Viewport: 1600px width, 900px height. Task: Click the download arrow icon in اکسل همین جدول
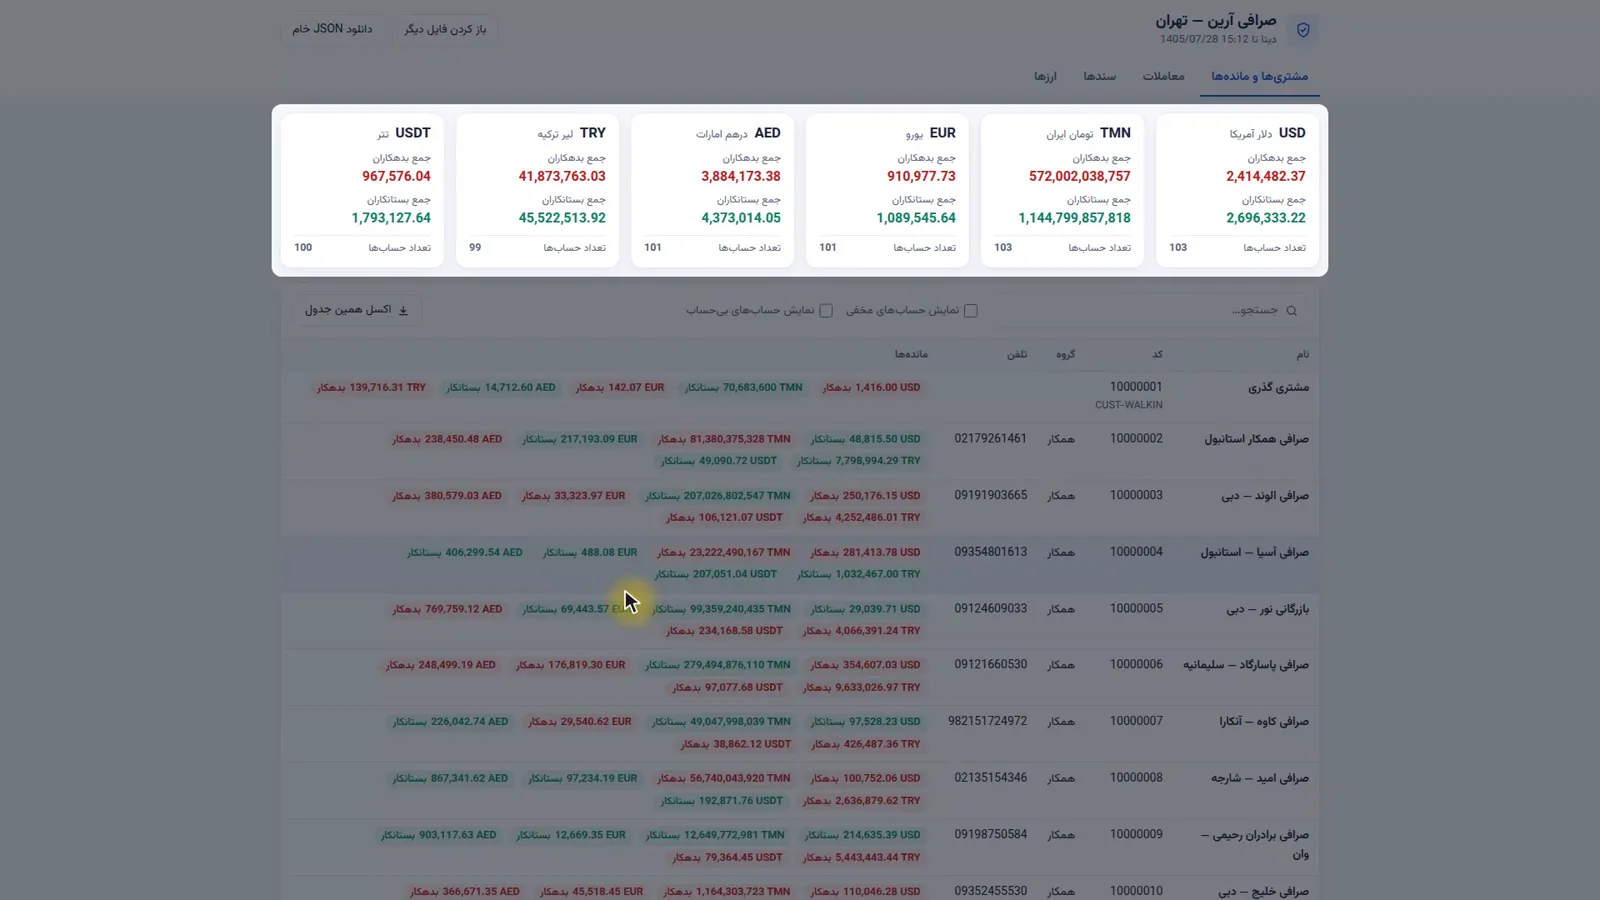pos(403,310)
